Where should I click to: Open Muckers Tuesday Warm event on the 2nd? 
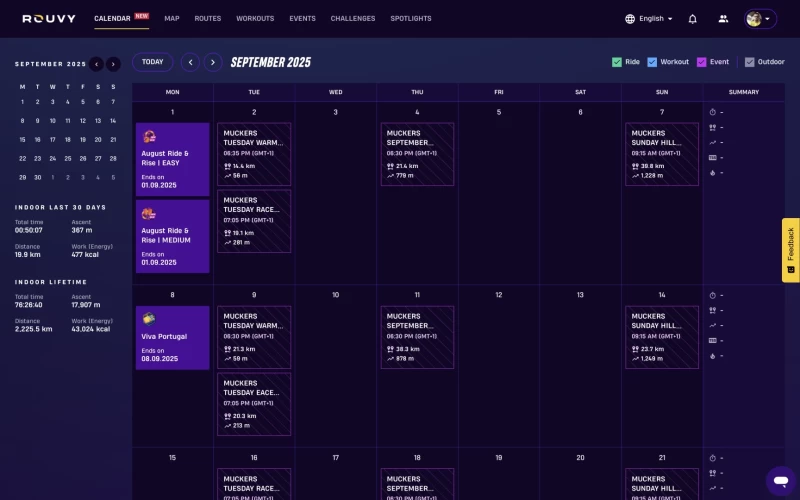pyautogui.click(x=254, y=154)
